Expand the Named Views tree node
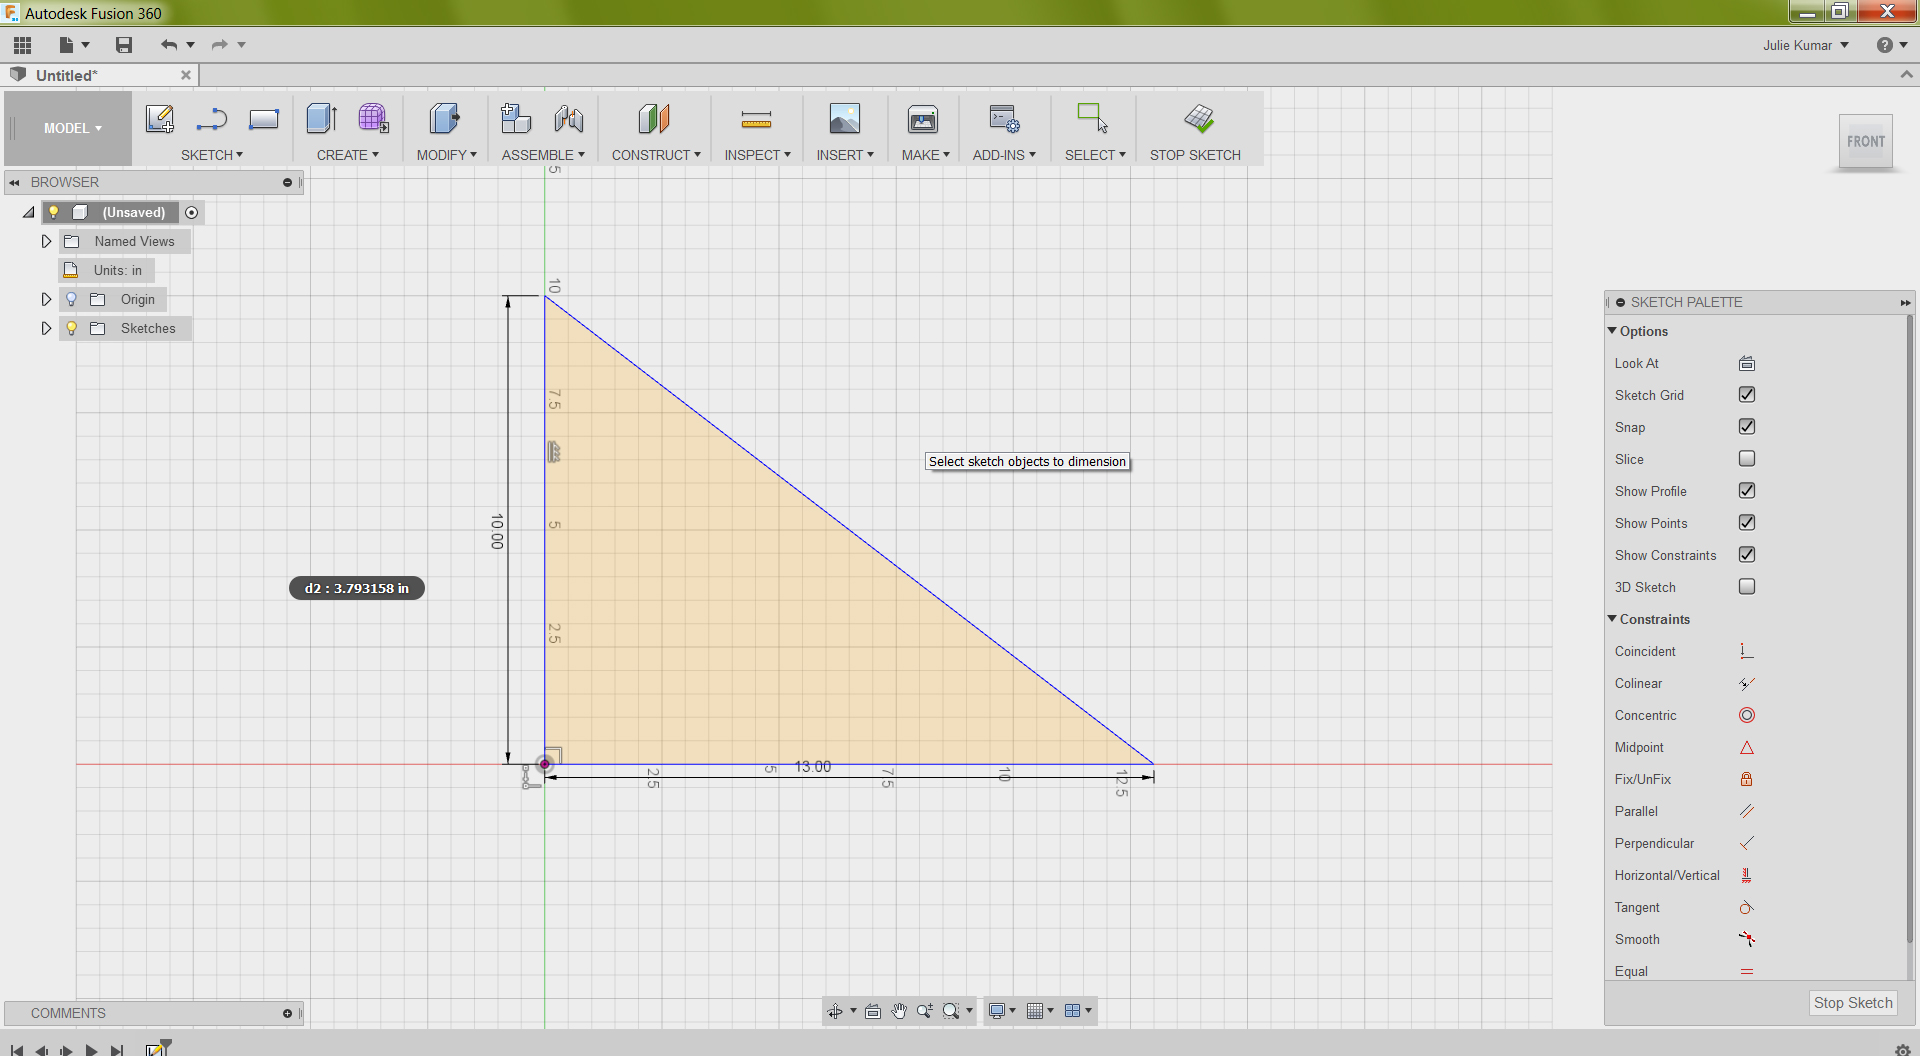 point(46,241)
